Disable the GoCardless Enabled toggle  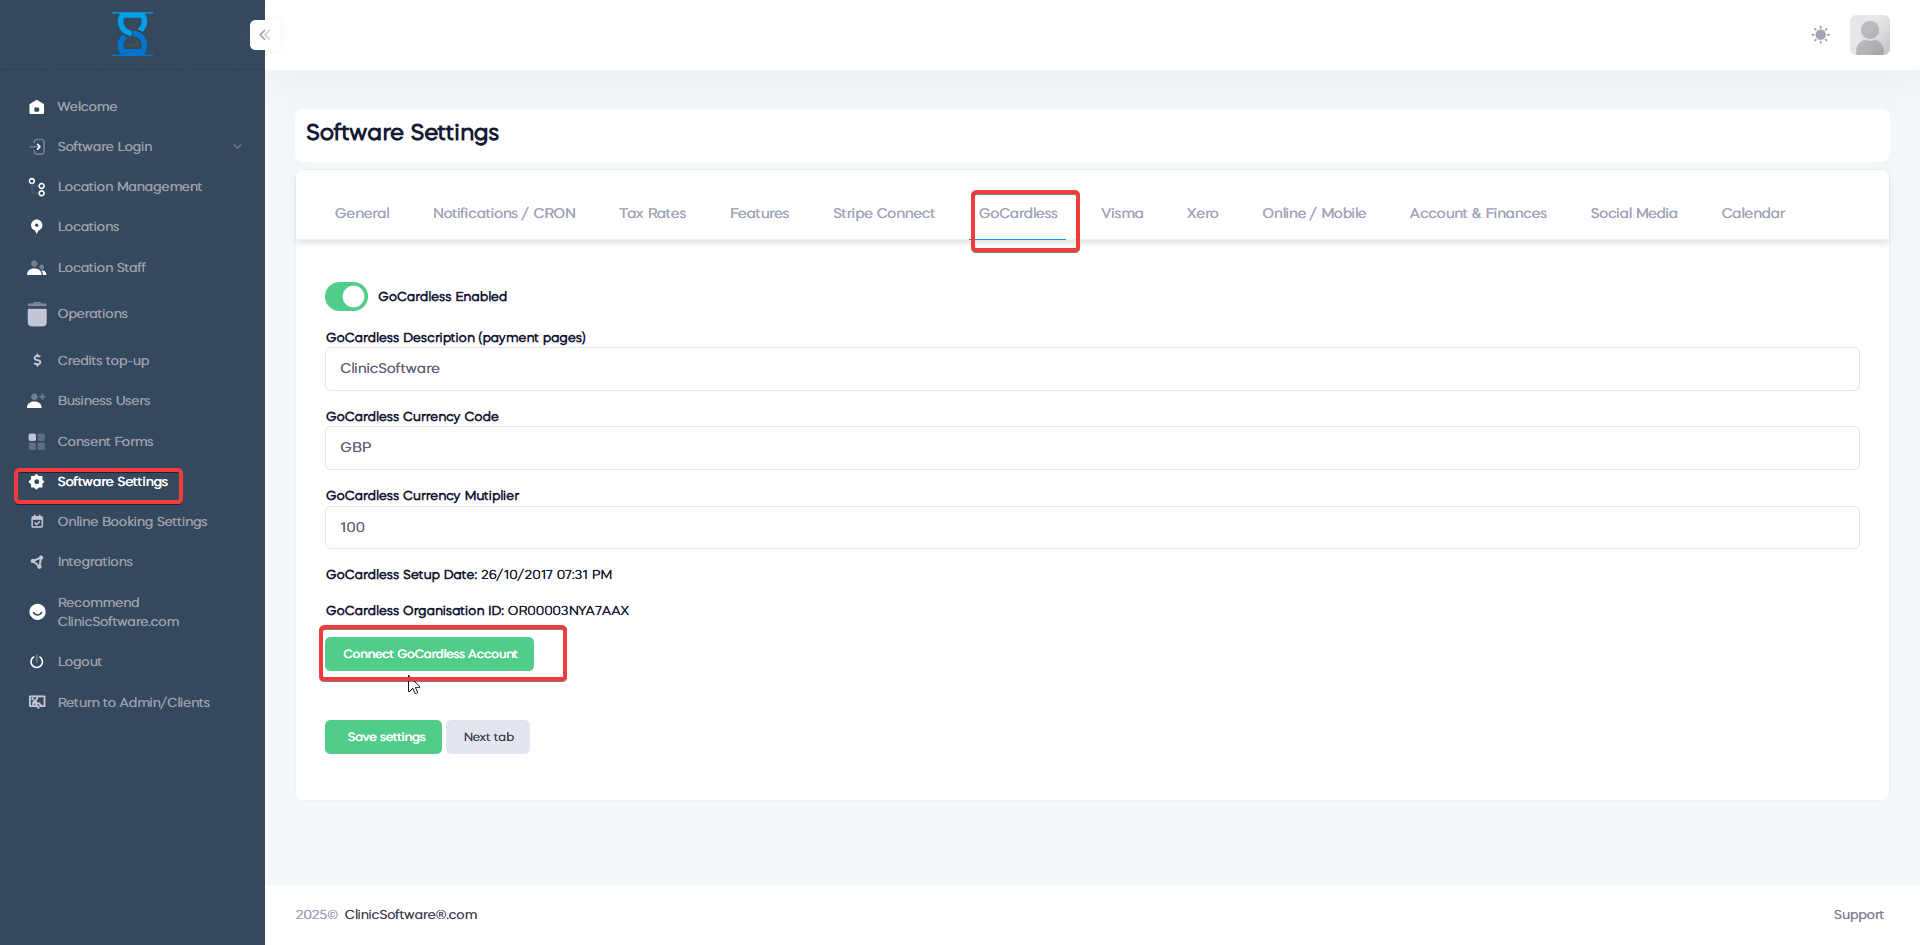pos(346,297)
